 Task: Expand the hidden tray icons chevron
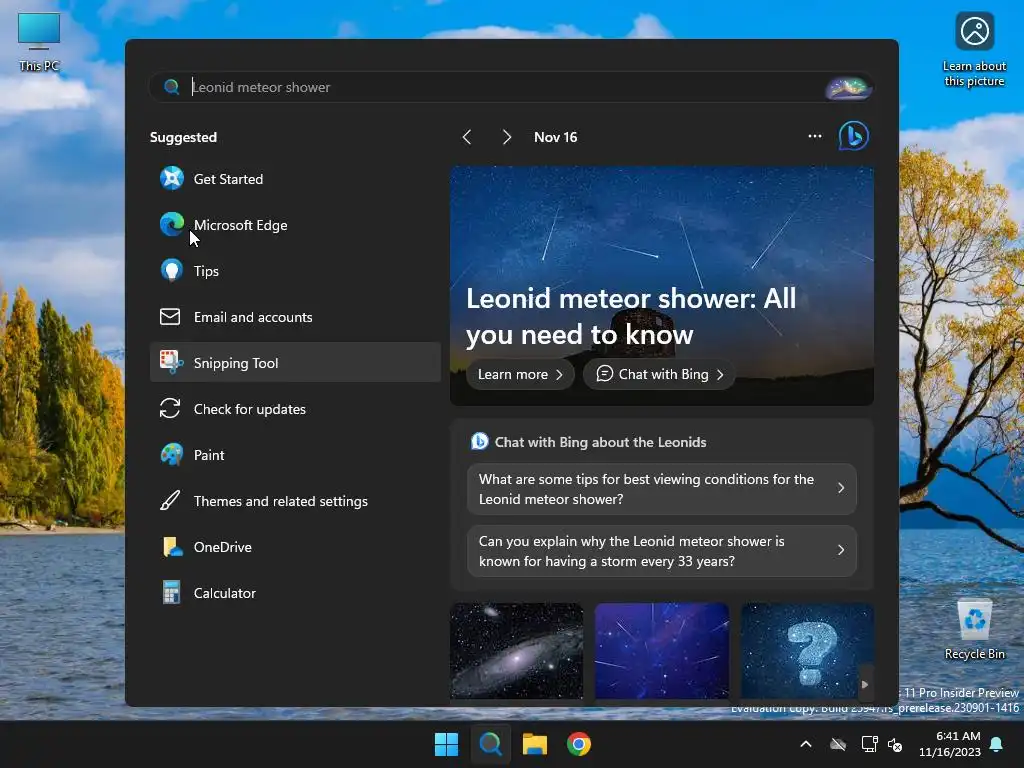[x=806, y=744]
